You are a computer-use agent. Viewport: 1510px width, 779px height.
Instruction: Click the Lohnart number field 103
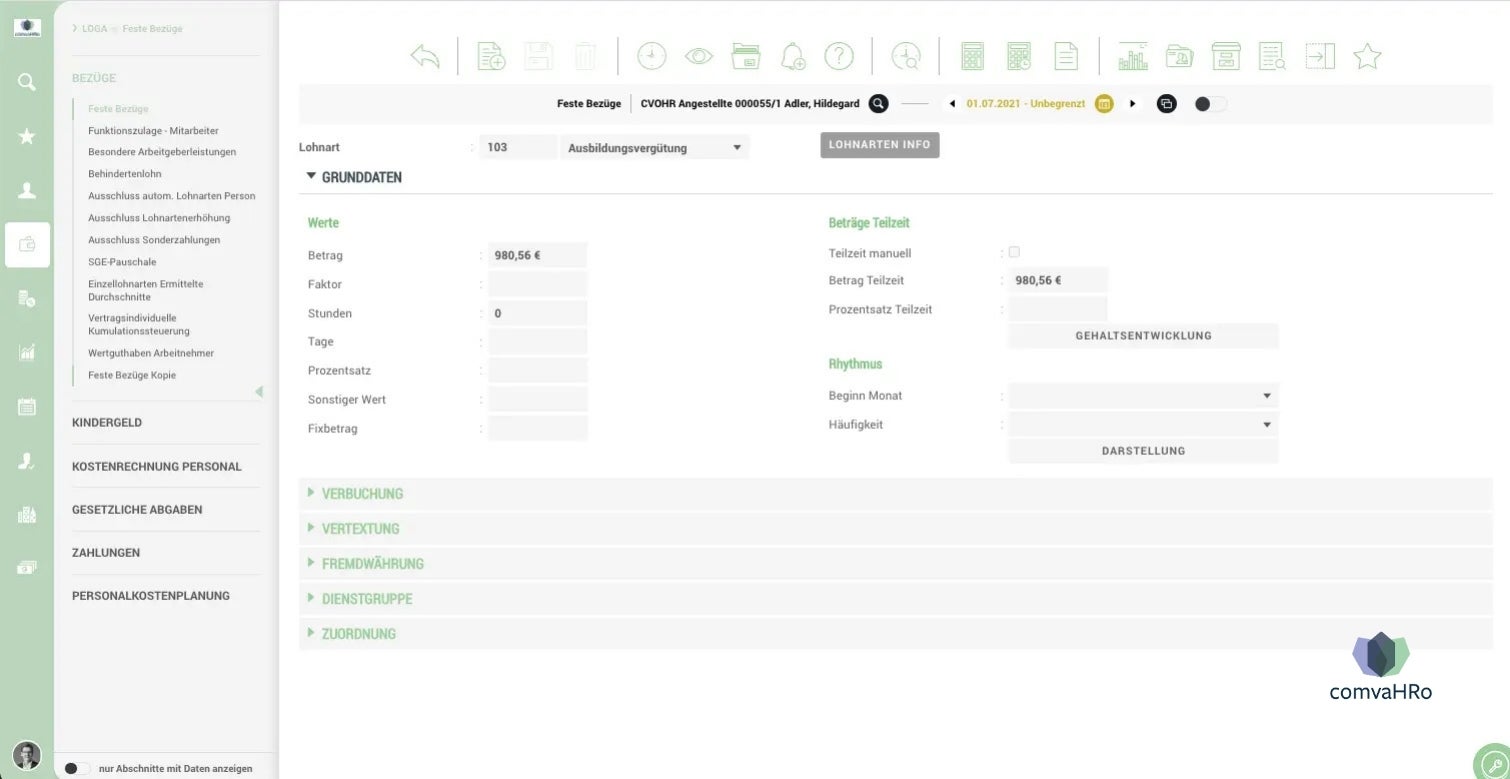(518, 147)
